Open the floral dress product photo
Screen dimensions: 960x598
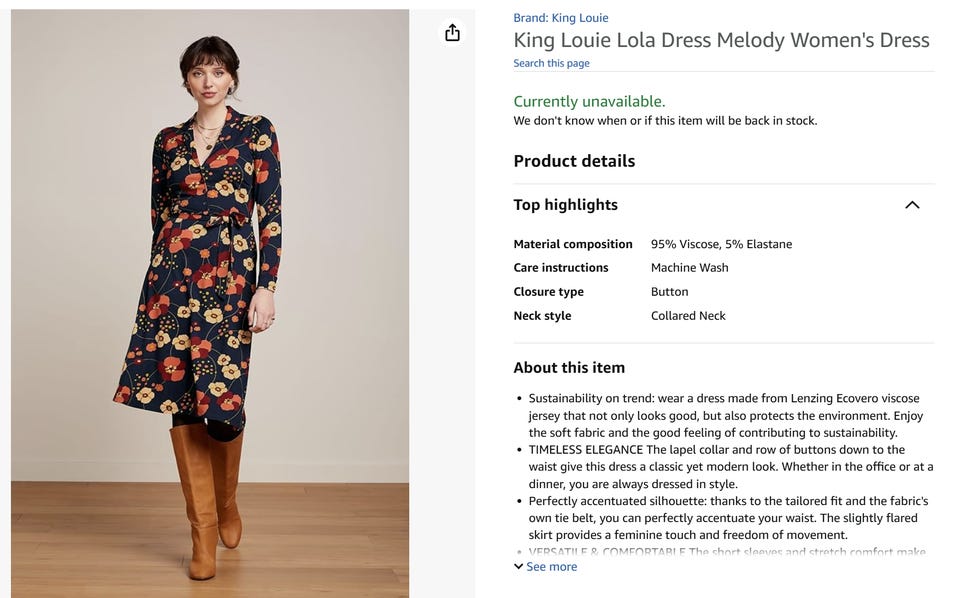210,300
